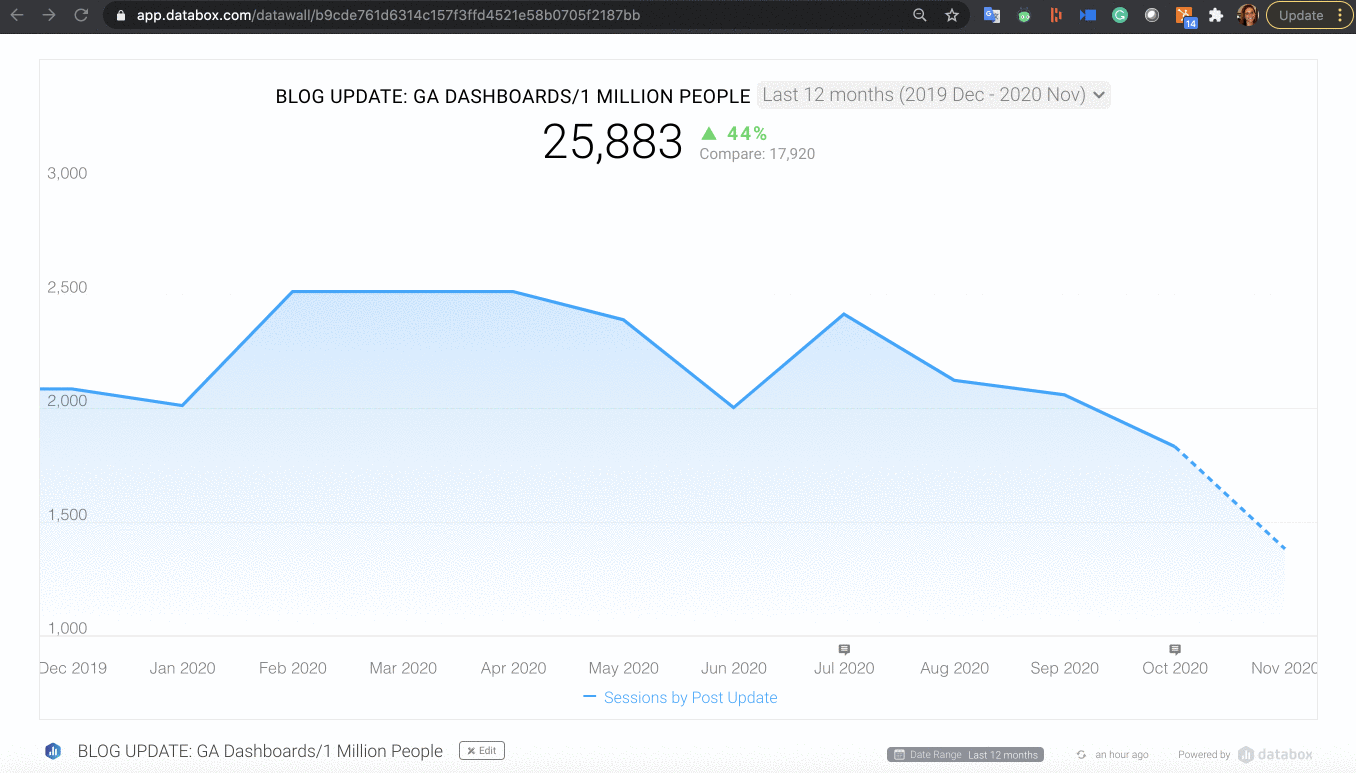Click the Date Range Last 12 months badge
This screenshot has height=773, width=1356.
[965, 755]
